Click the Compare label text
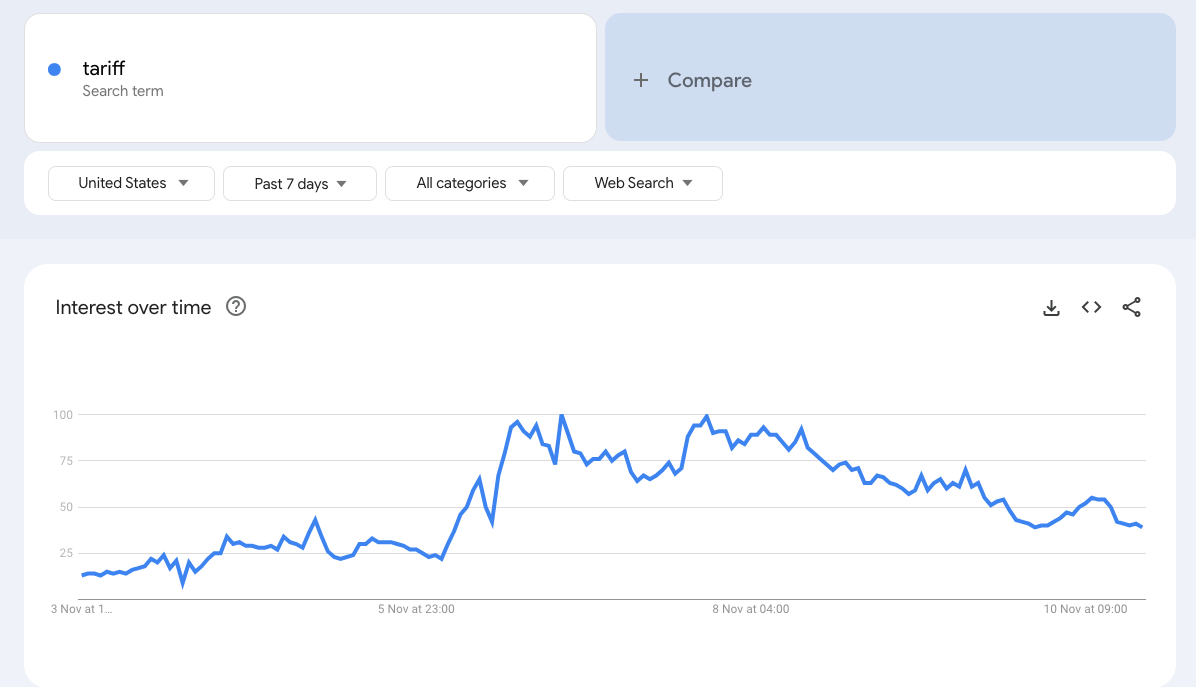 [x=709, y=81]
